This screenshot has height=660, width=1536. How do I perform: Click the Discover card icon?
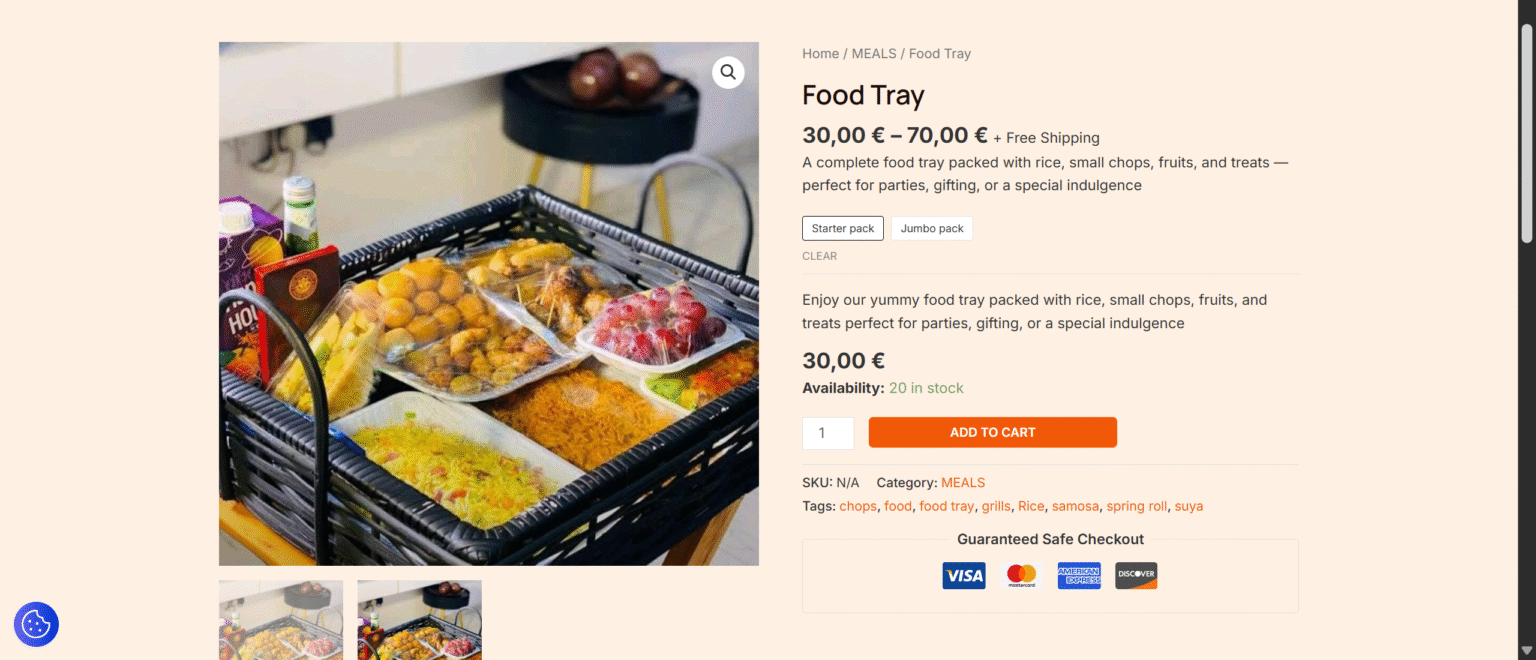pos(1136,575)
